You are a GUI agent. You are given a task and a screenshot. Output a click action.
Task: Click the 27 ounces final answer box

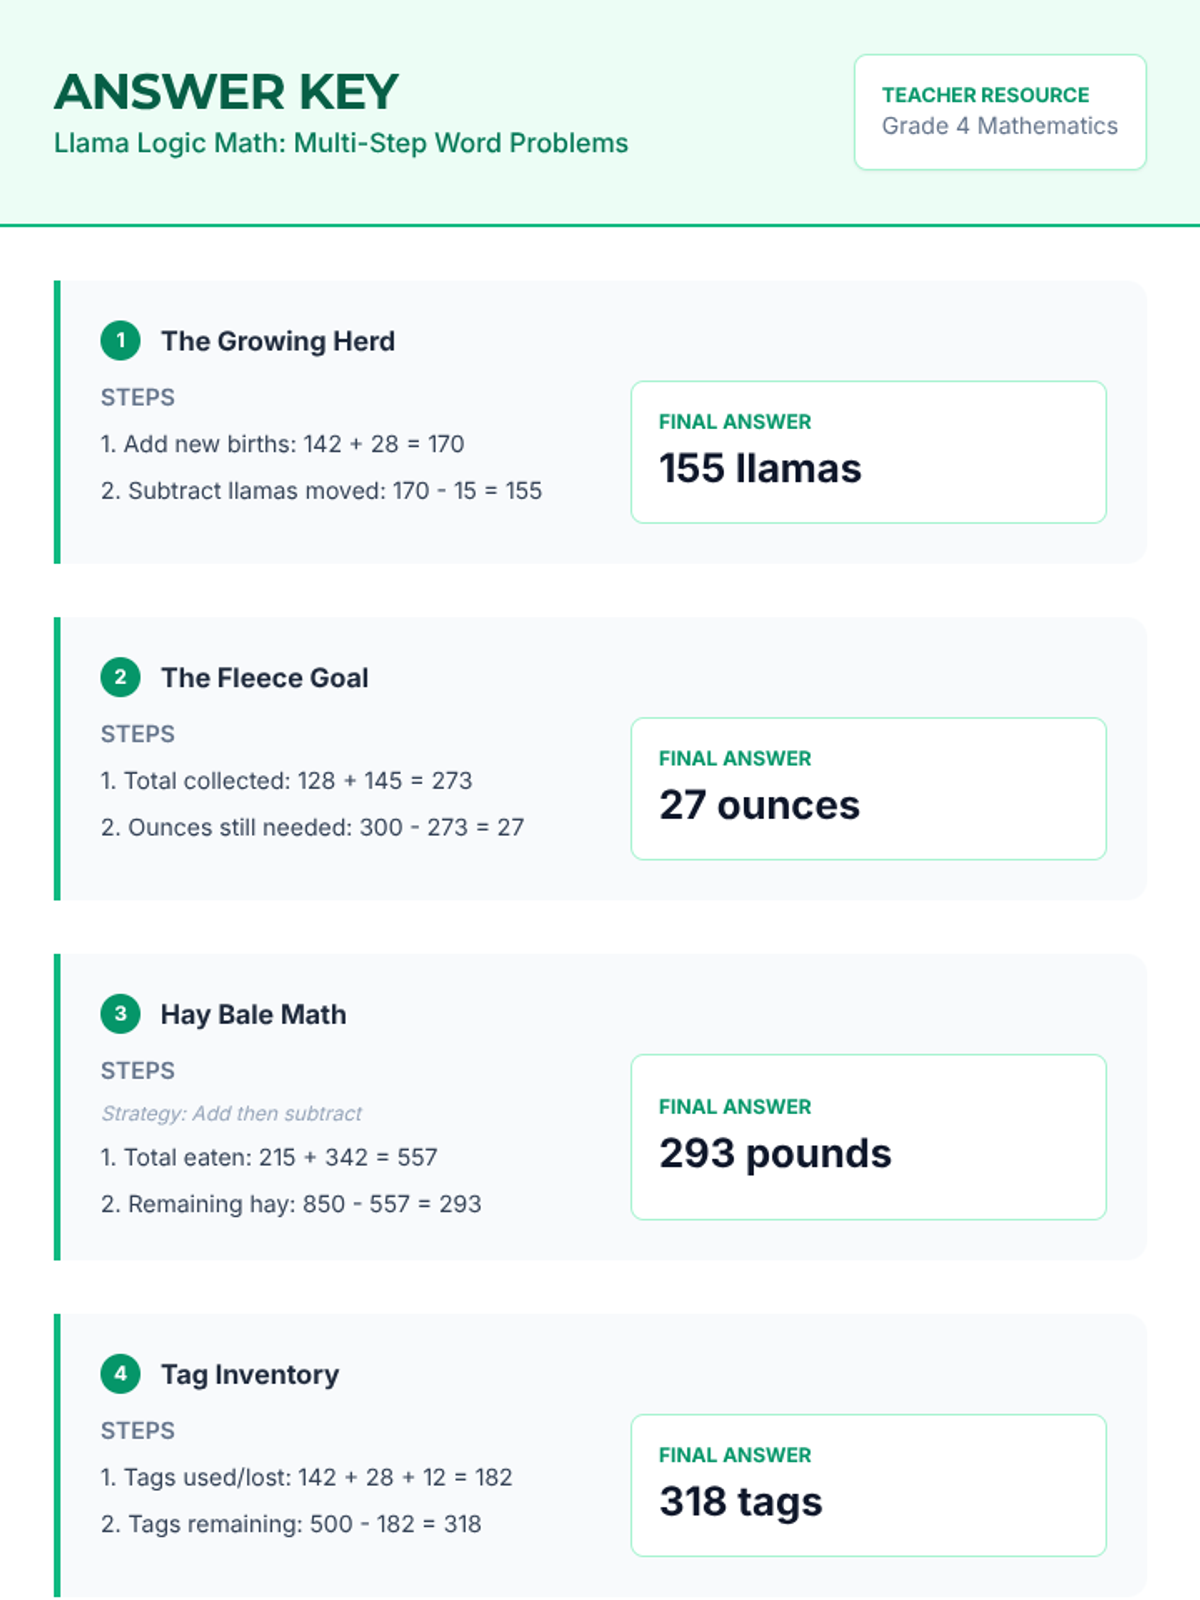point(868,788)
